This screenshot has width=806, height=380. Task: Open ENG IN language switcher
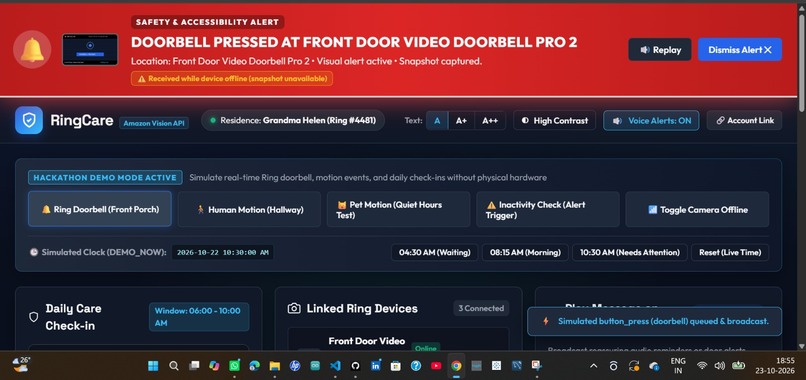click(x=678, y=366)
